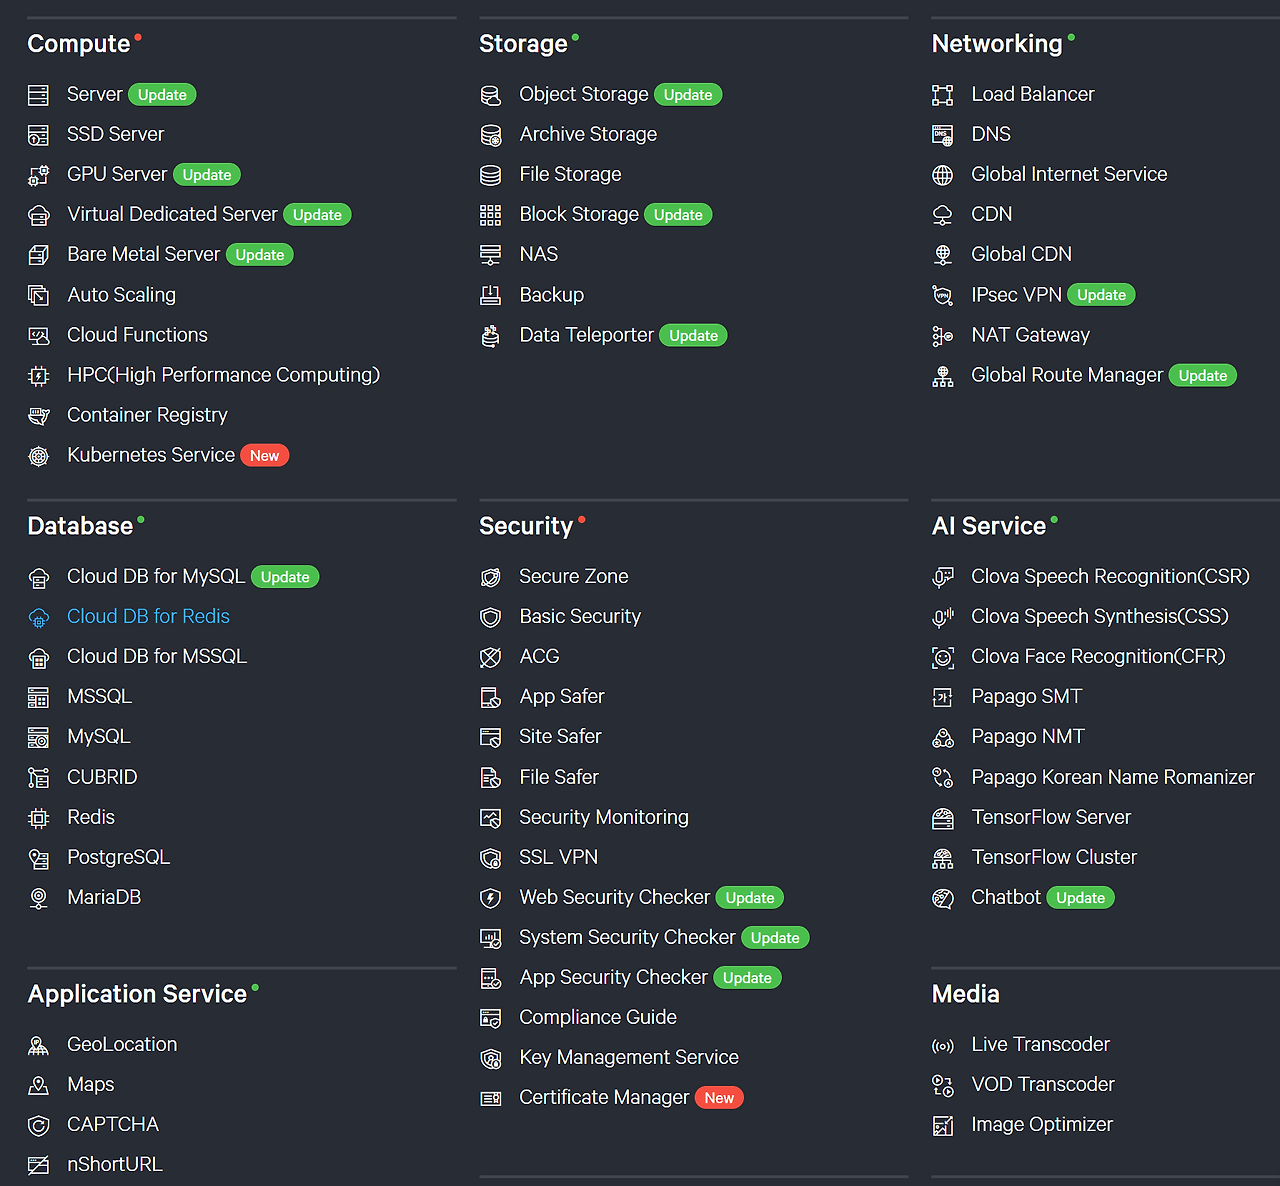The width and height of the screenshot is (1280, 1186).
Task: Click the Load Balancer icon
Action: point(942,95)
